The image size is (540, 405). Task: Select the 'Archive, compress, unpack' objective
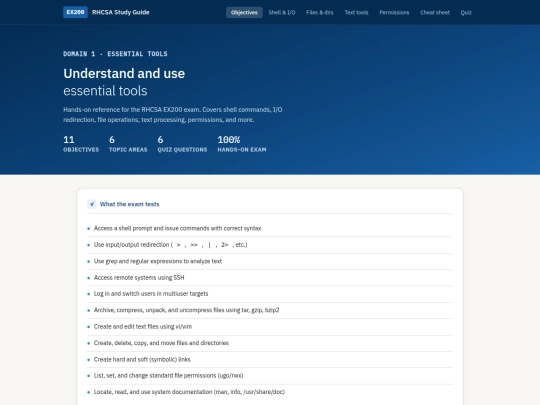(270, 310)
